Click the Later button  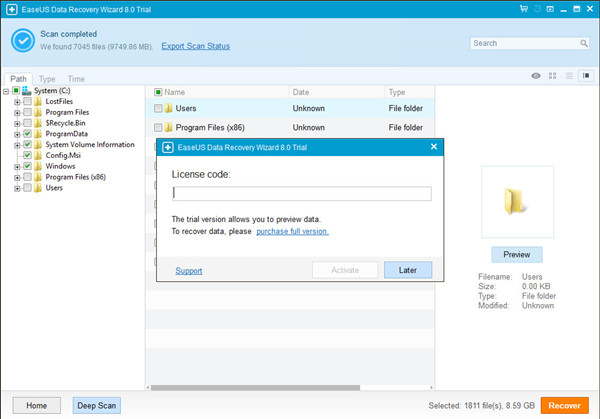(x=408, y=270)
